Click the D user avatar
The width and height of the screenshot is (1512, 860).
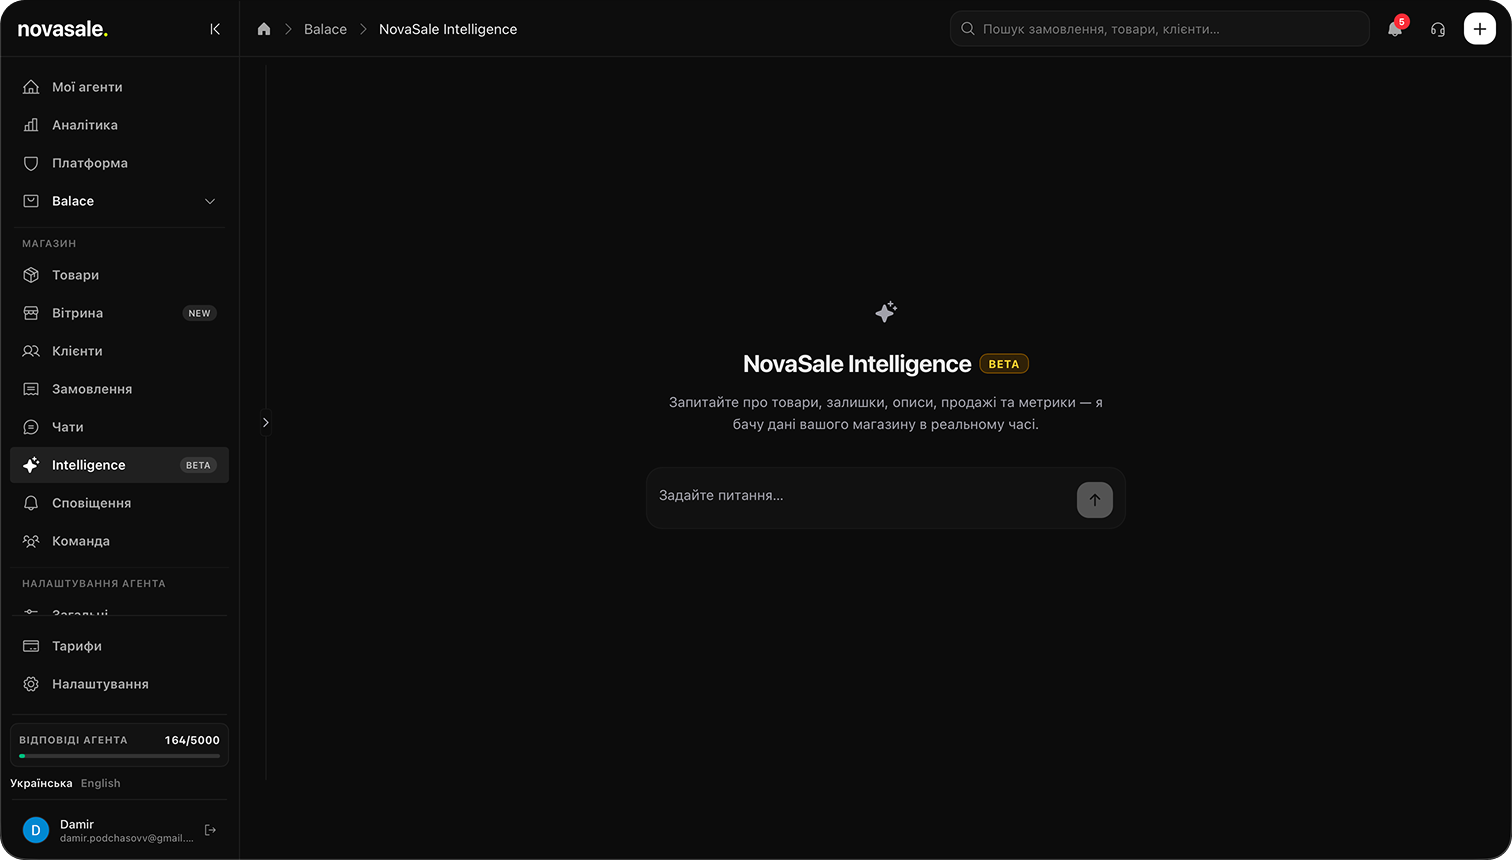click(x=36, y=830)
